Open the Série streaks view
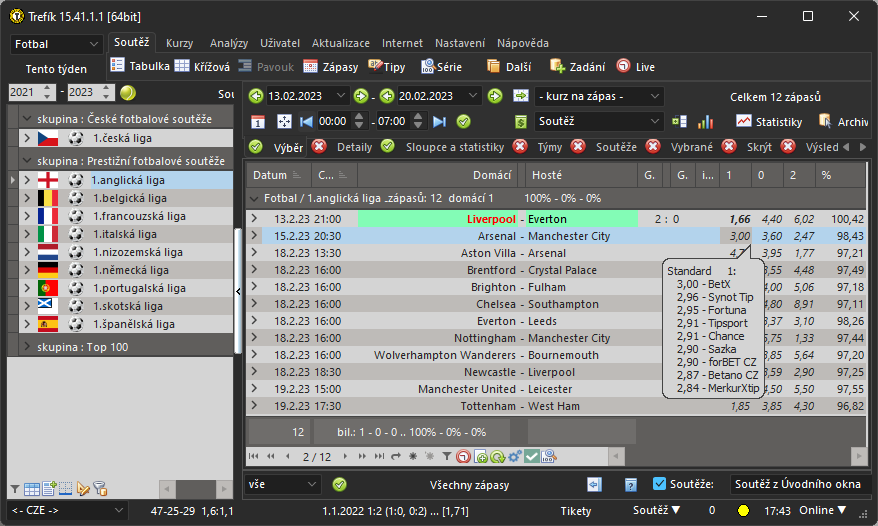Viewport: 878px width, 526px height. pos(441,67)
